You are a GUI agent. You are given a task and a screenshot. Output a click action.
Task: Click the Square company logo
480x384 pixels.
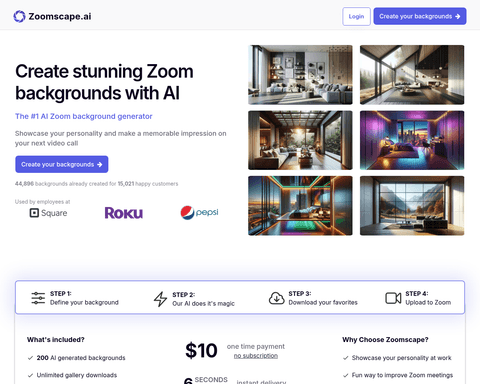(48, 213)
